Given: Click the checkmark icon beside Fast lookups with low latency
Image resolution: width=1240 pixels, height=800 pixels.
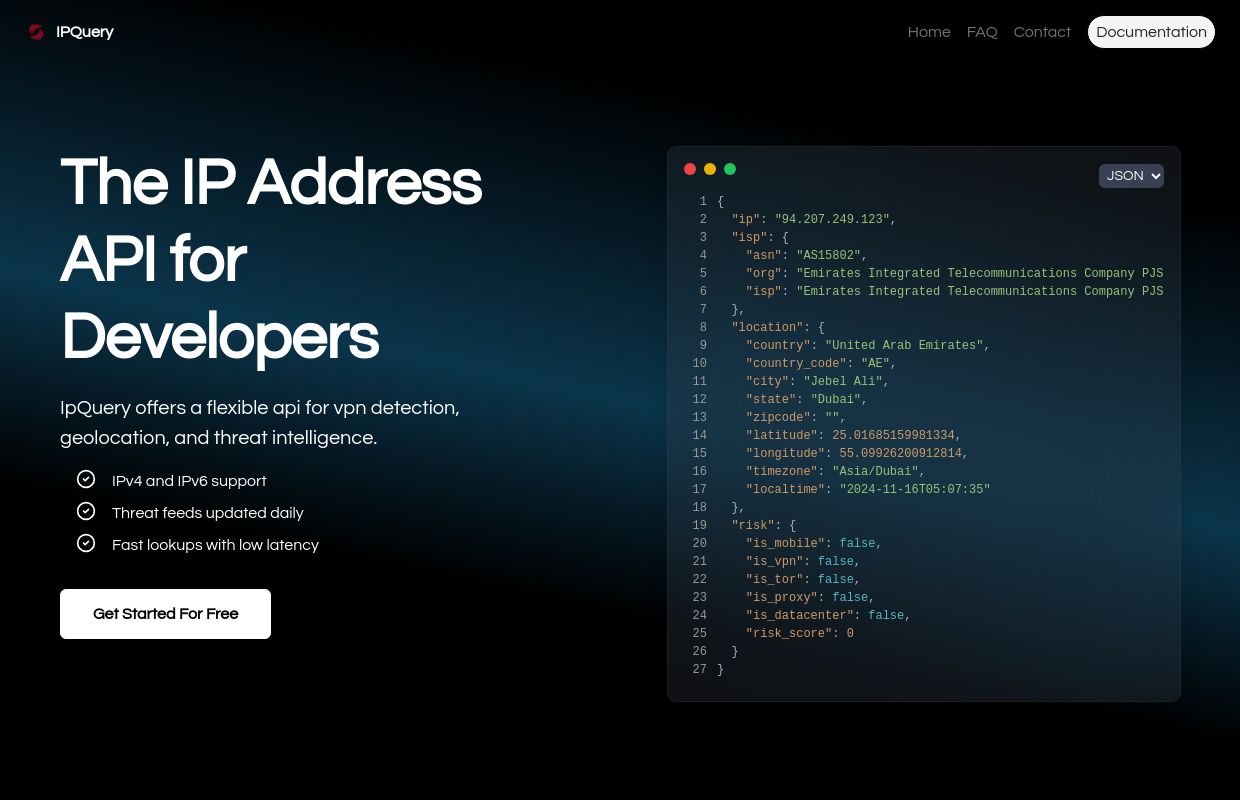Looking at the screenshot, I should [86, 543].
